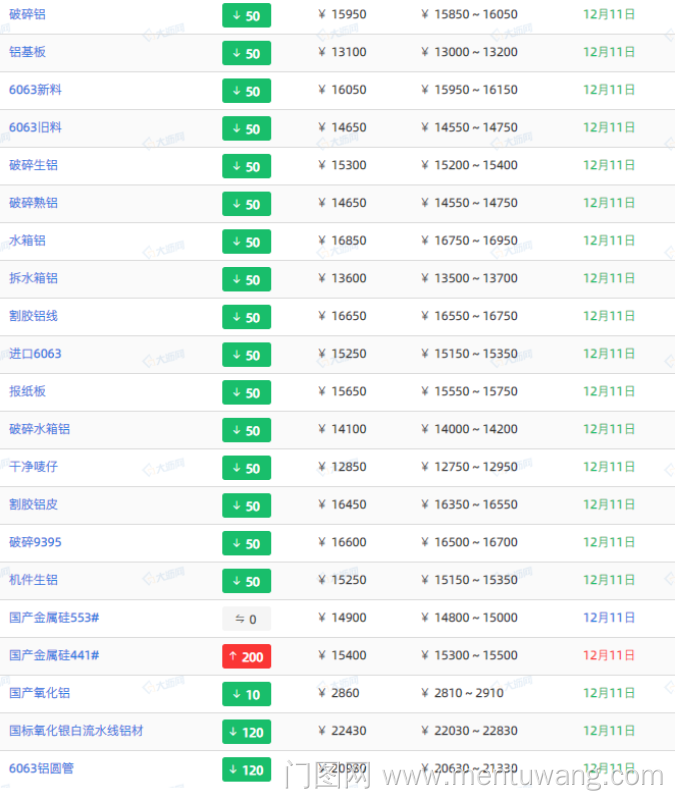Open the 6063新料 price detail link
675x800 pixels.
click(x=35, y=90)
